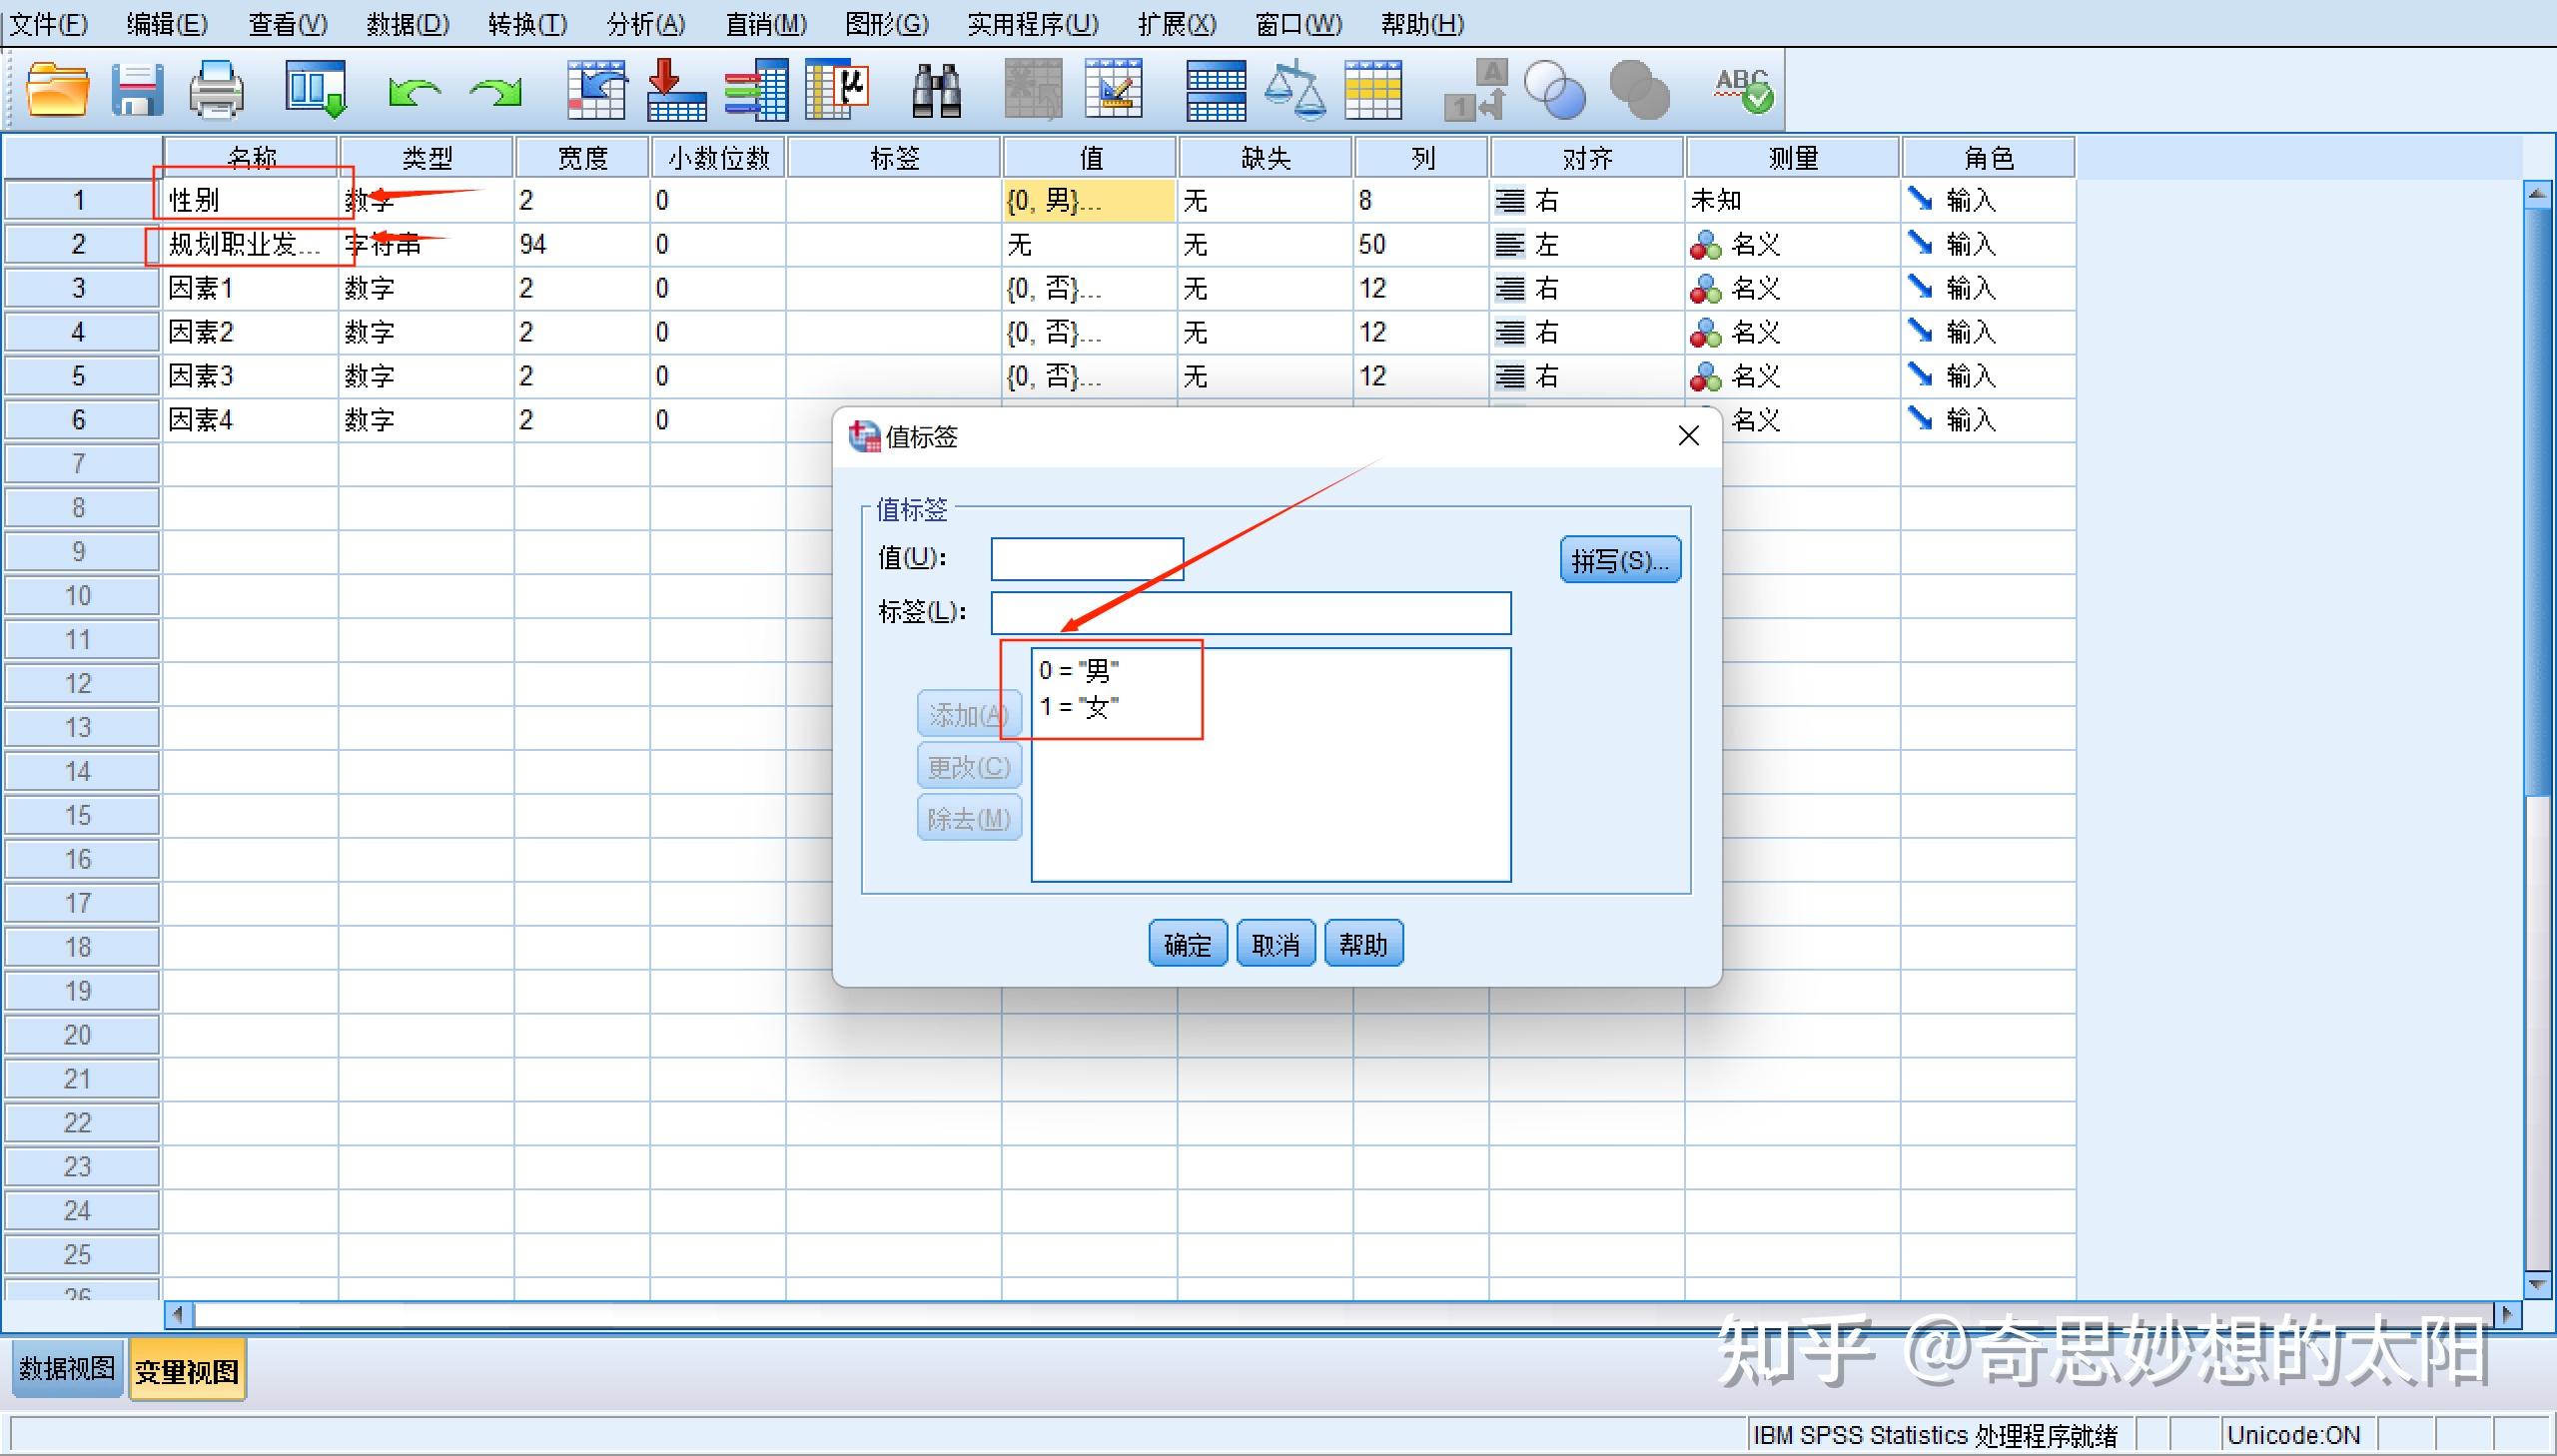This screenshot has width=2557, height=1456.
Task: Switch to the 数据视图 tab
Action: tap(67, 1368)
